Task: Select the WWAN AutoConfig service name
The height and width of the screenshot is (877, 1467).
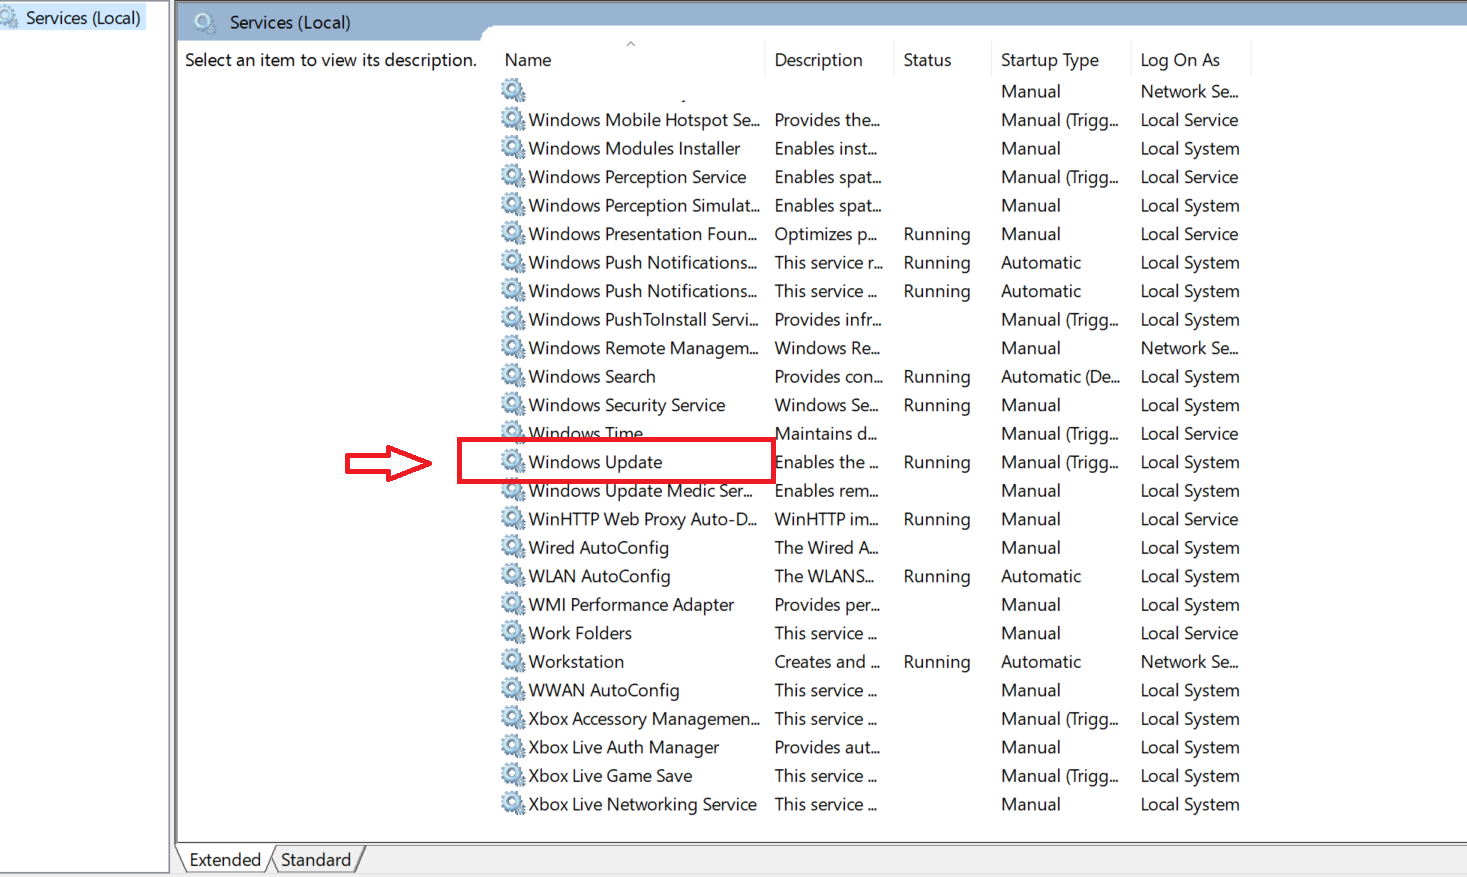Action: click(x=604, y=690)
